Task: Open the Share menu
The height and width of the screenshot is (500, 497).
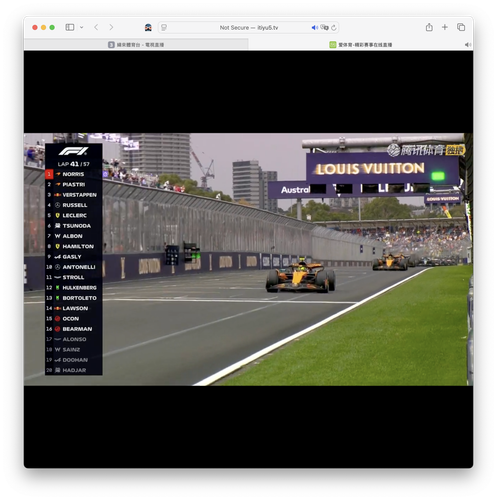Action: point(429,27)
